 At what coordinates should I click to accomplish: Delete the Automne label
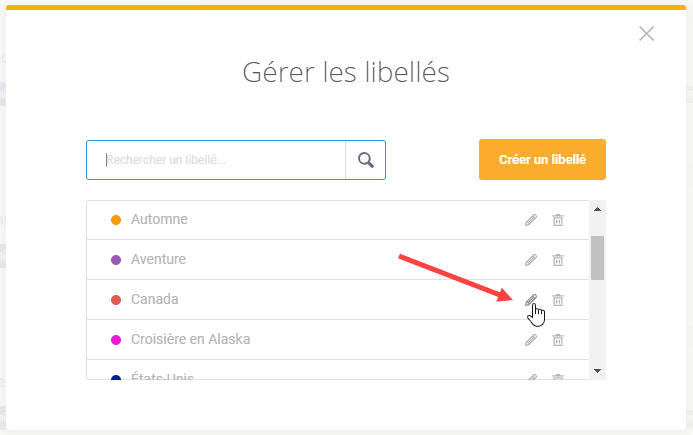(558, 220)
